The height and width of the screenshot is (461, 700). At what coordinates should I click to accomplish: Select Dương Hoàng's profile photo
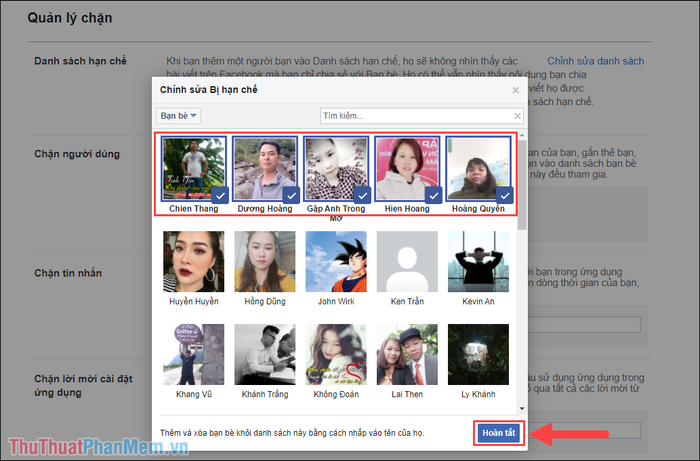point(265,168)
